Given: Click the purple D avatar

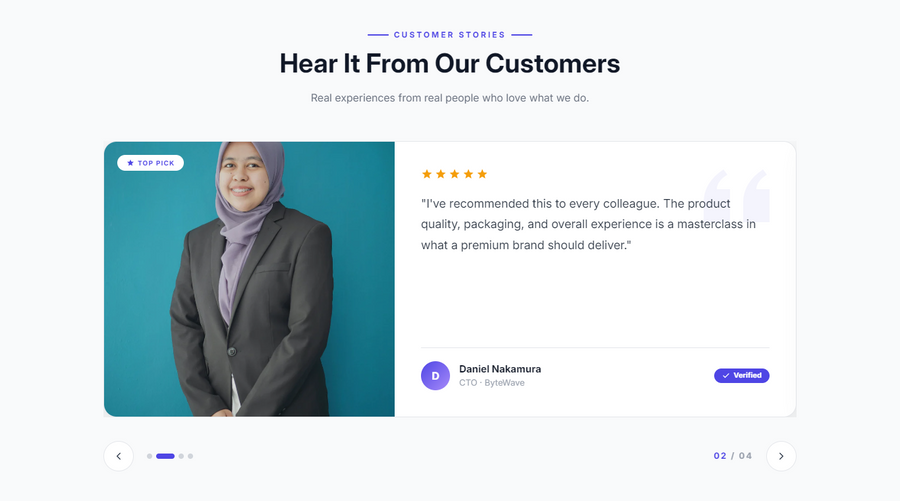Looking at the screenshot, I should 435,375.
